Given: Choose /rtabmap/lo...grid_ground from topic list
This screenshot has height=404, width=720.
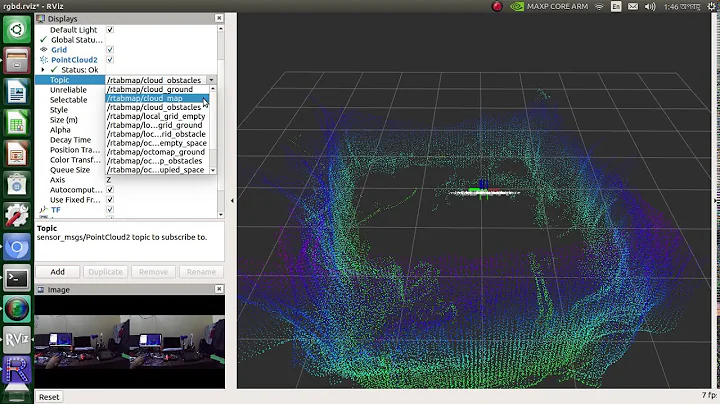Looking at the screenshot, I should click(157, 125).
